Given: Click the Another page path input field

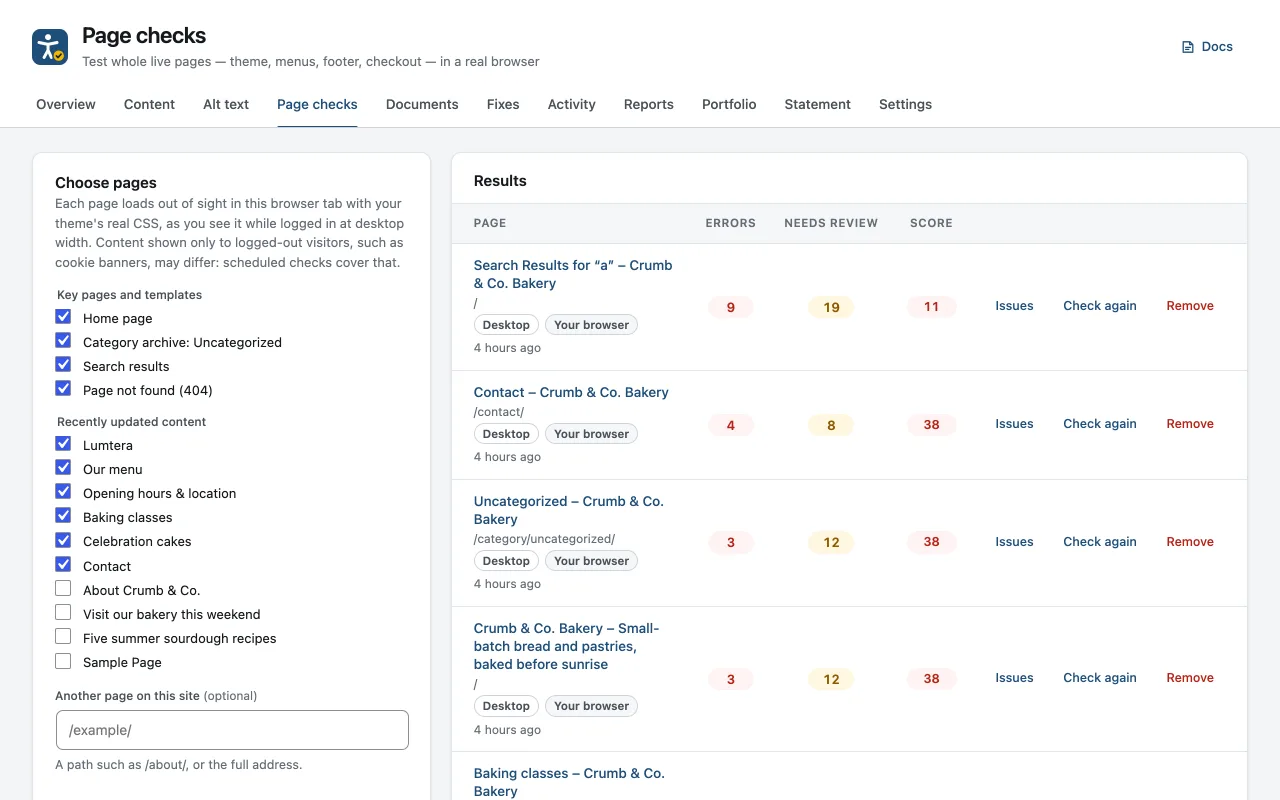Looking at the screenshot, I should [x=232, y=730].
